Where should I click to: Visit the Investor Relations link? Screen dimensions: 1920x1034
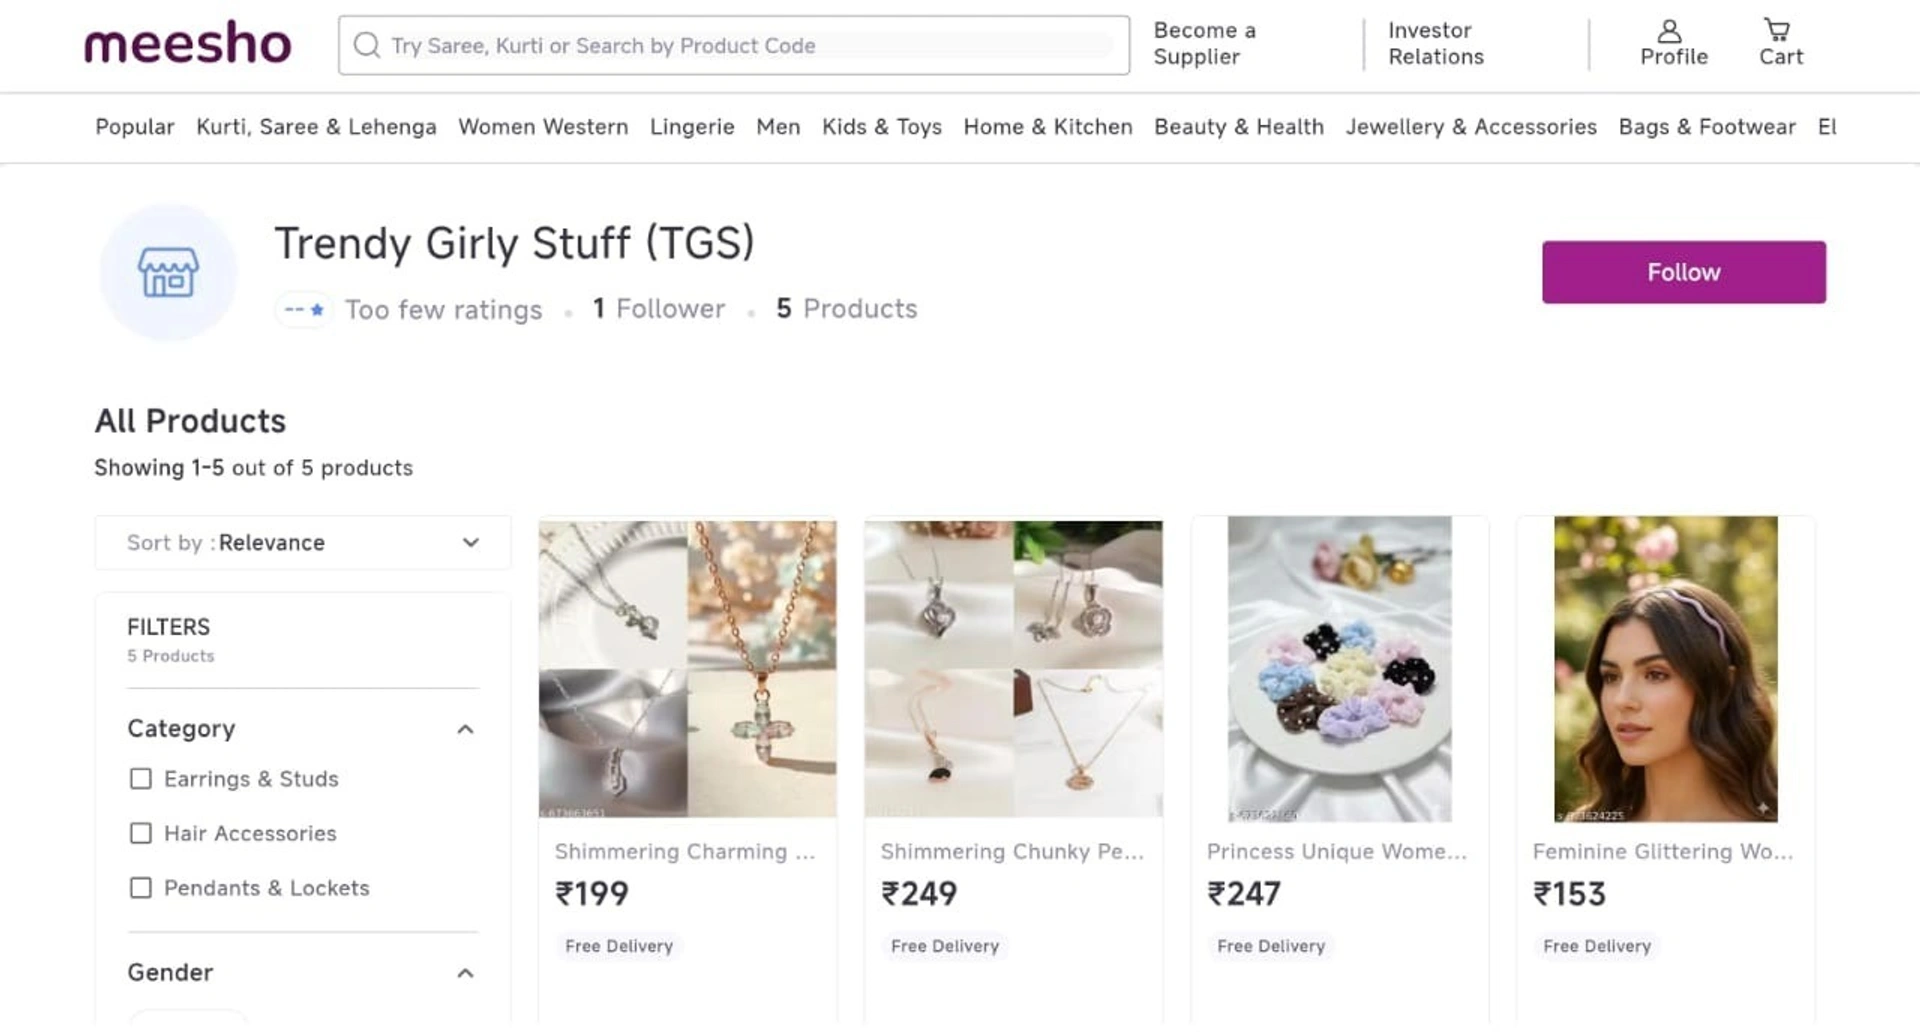(x=1435, y=44)
